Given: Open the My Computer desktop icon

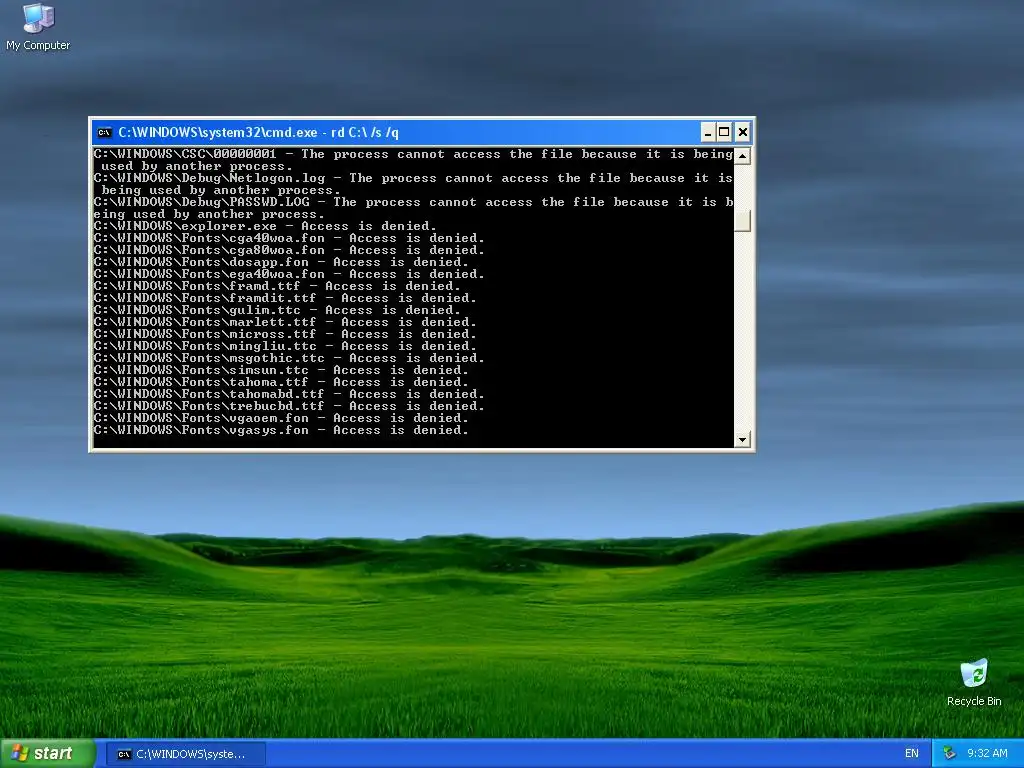Looking at the screenshot, I should click(x=38, y=27).
